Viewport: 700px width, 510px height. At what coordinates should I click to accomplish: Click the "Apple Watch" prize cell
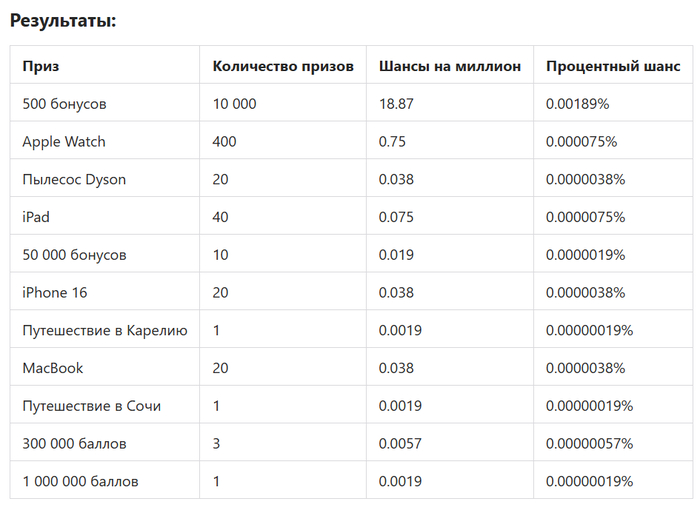64,142
